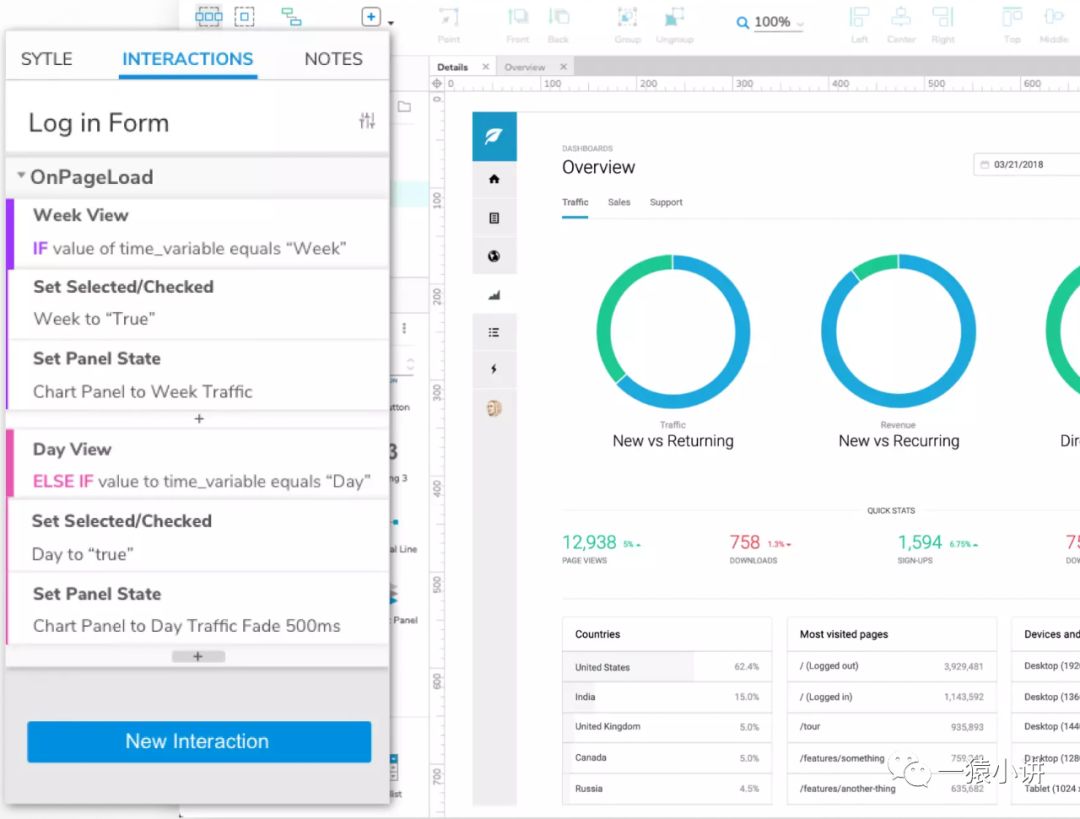
Task: Collapse the OnPageLoad event section
Action: tap(22, 176)
